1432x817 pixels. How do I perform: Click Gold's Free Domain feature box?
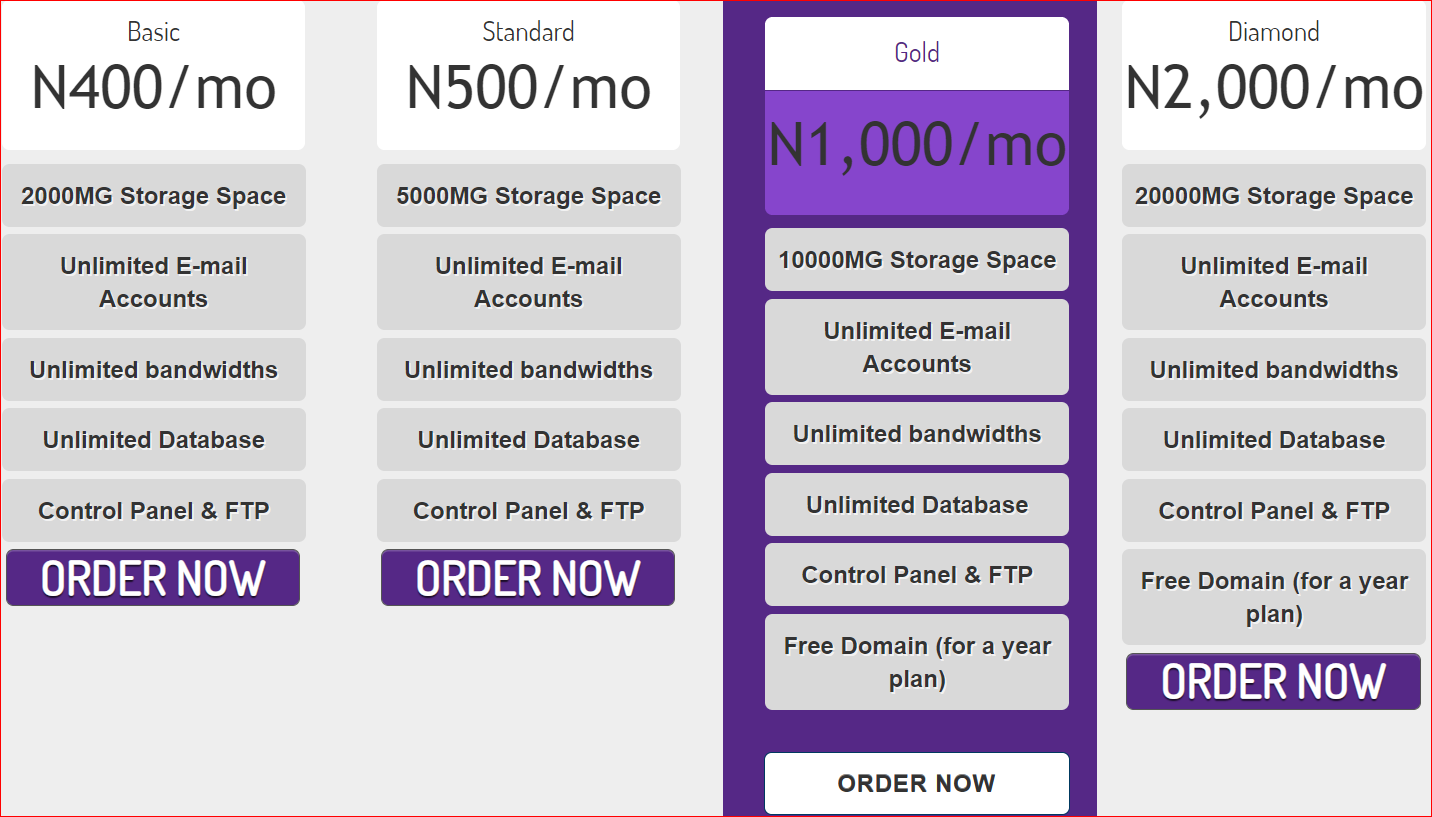[916, 662]
